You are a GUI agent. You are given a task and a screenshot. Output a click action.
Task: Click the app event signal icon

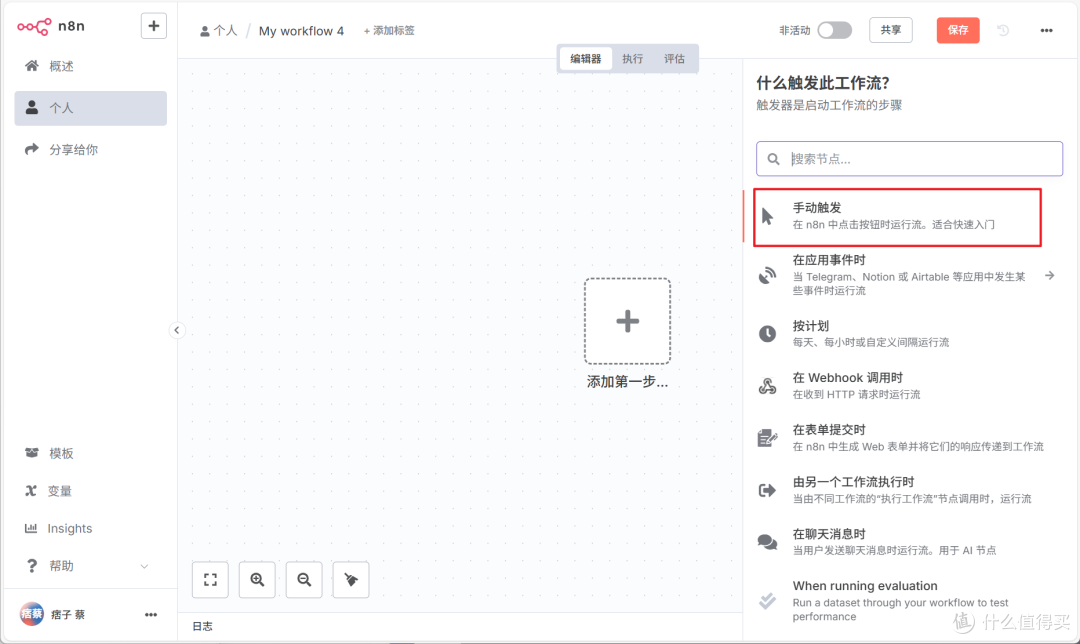767,276
